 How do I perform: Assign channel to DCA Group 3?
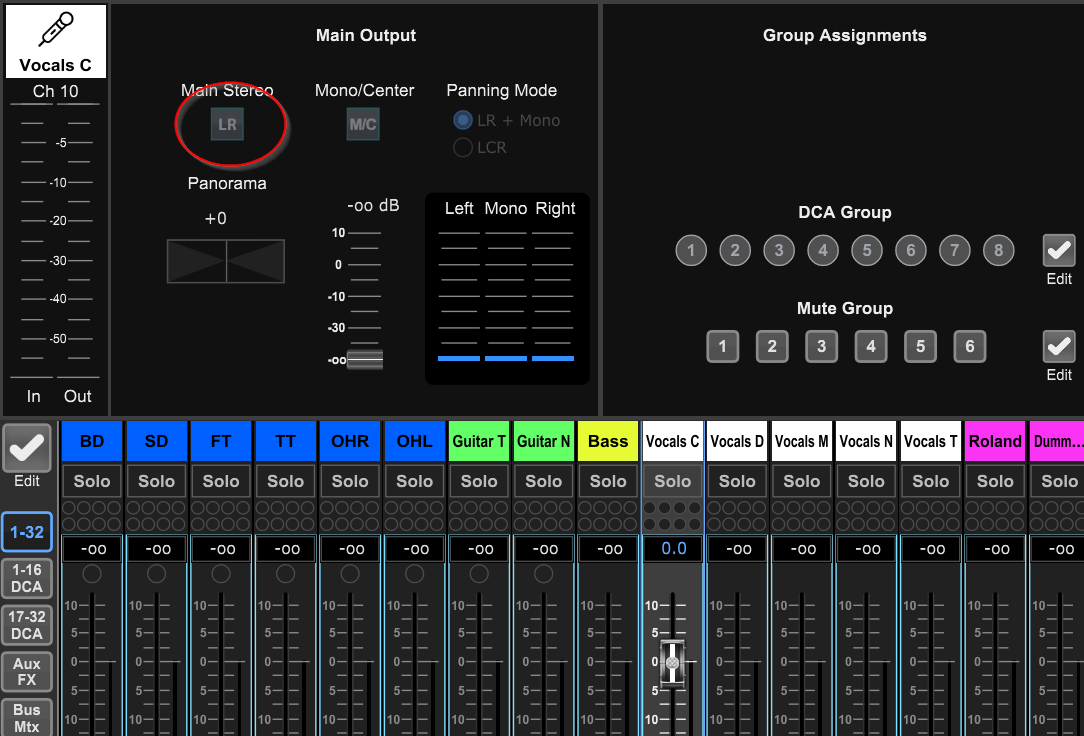coord(779,250)
